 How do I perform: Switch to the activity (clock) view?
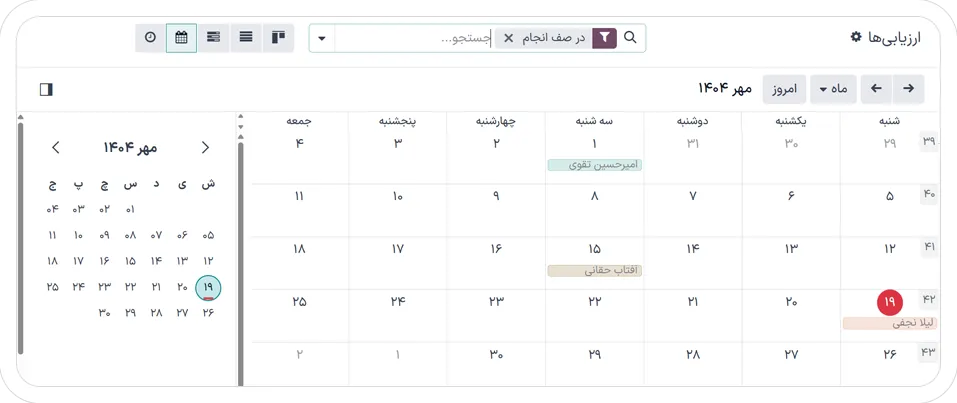pos(151,38)
